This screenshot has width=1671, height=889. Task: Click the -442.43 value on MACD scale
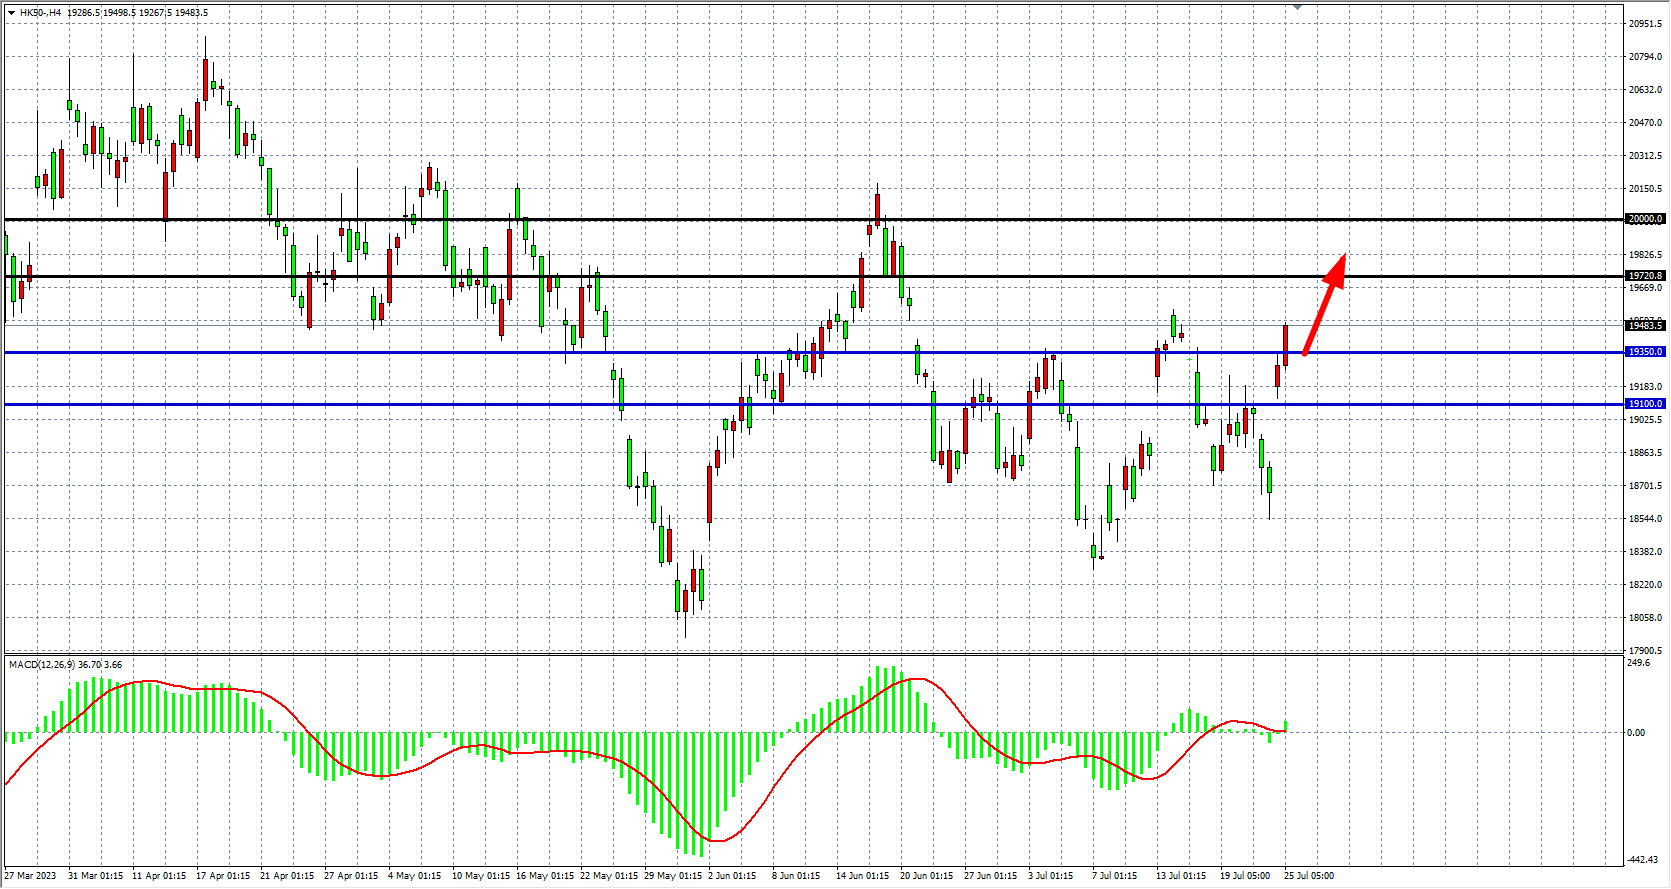1642,860
